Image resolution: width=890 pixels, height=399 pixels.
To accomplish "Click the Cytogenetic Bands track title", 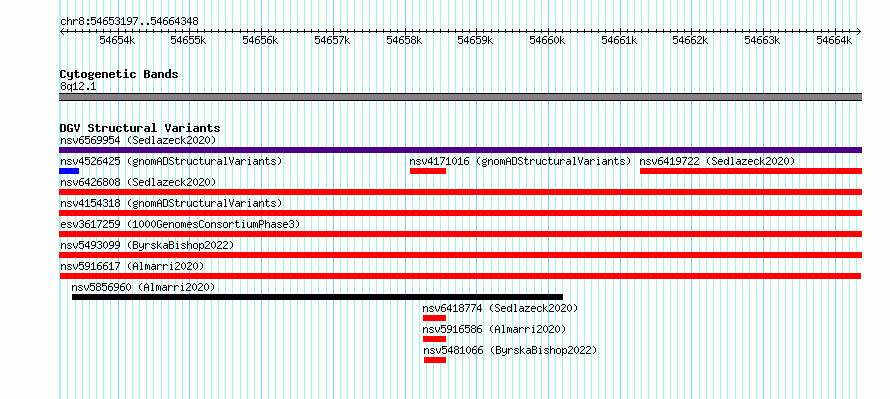I will [119, 74].
